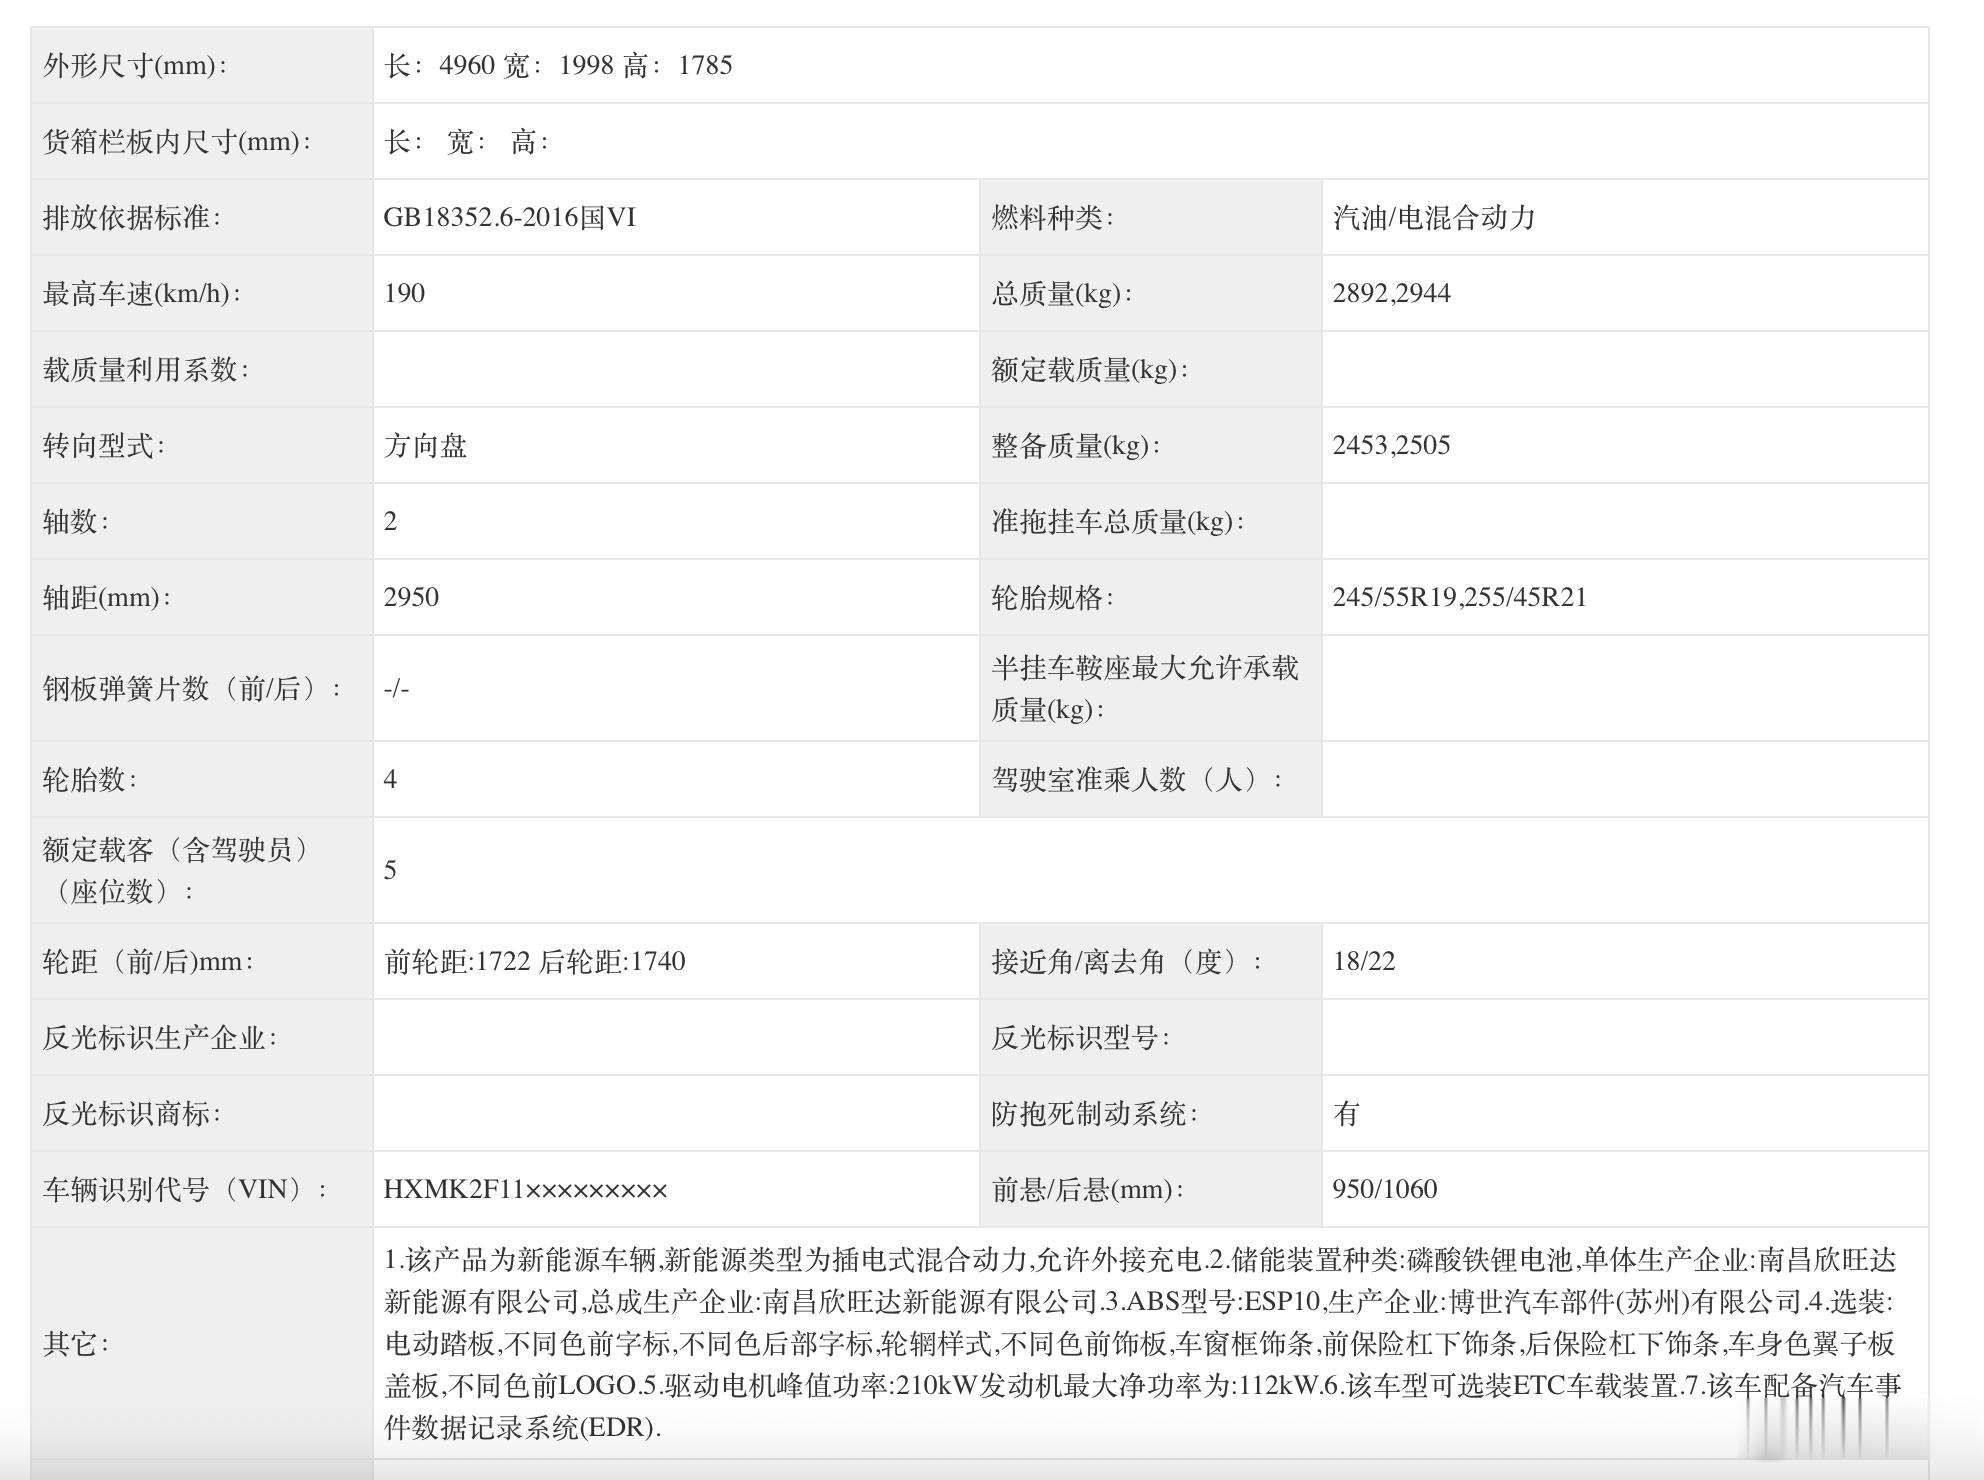Click the '最高车速(km/h):' label

[141, 293]
